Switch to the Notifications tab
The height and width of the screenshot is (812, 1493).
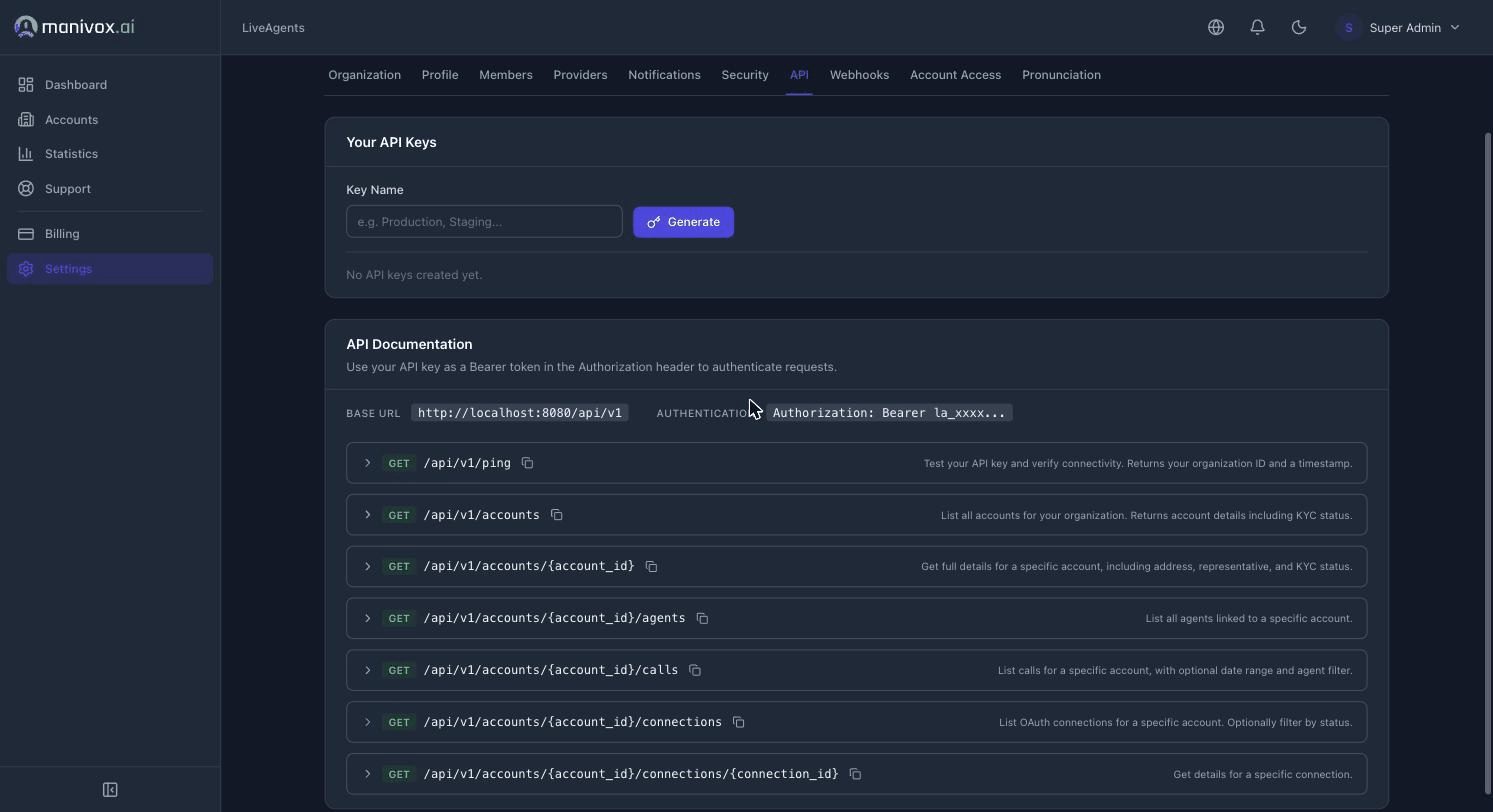pyautogui.click(x=664, y=75)
